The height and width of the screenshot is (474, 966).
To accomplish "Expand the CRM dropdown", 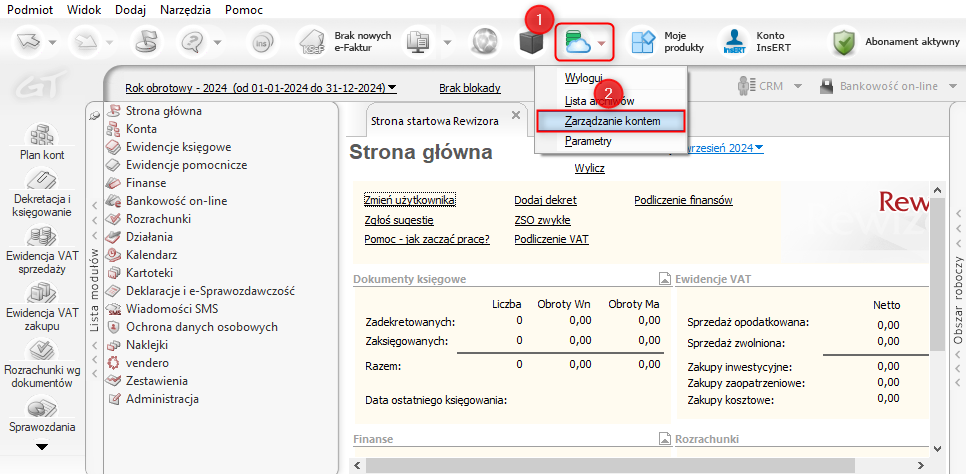I will pos(798,87).
